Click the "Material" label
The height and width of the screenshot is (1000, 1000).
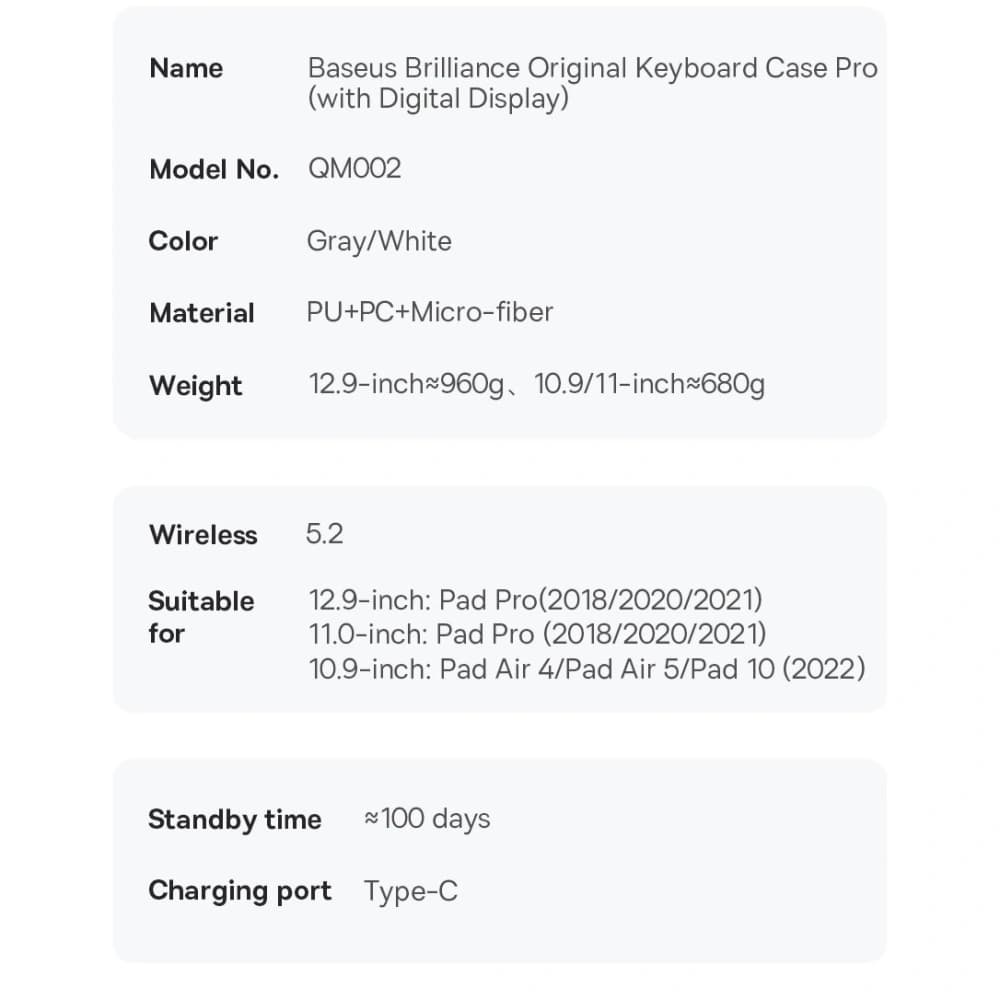coord(202,313)
